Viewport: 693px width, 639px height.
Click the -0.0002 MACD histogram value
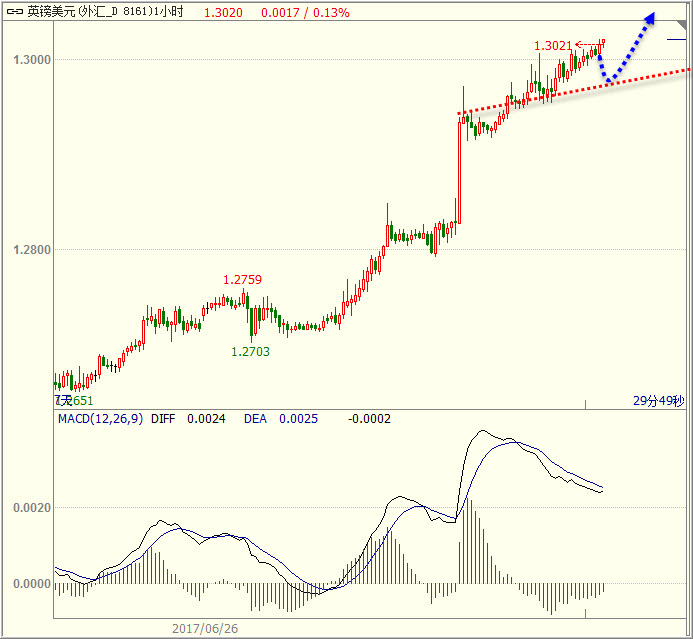coord(369,419)
